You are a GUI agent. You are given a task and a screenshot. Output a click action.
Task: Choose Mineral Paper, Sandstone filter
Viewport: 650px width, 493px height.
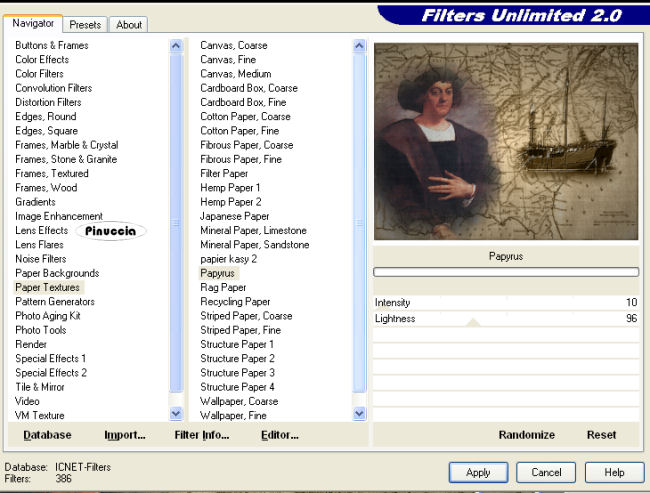pos(255,245)
